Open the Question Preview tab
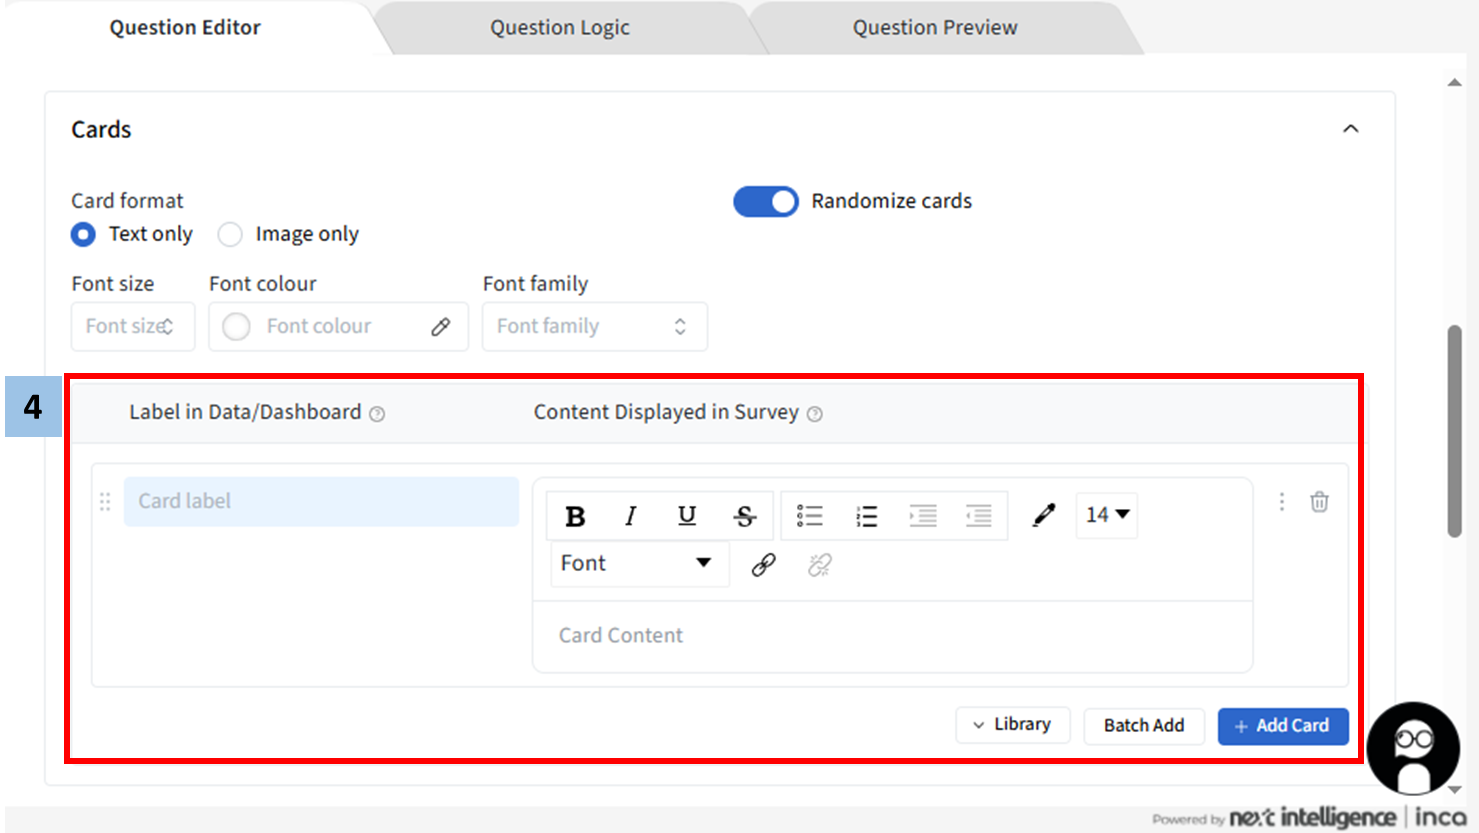The image size is (1479, 833). click(x=934, y=28)
